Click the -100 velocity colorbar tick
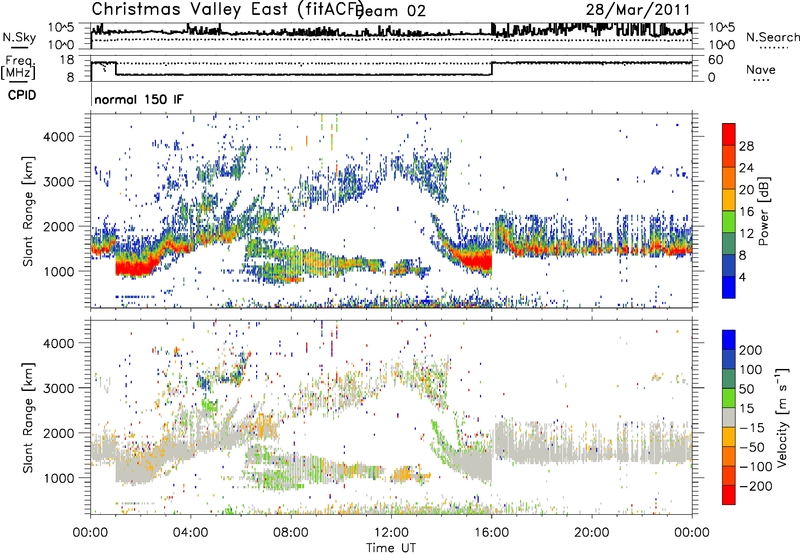The image size is (800, 554). [756, 466]
